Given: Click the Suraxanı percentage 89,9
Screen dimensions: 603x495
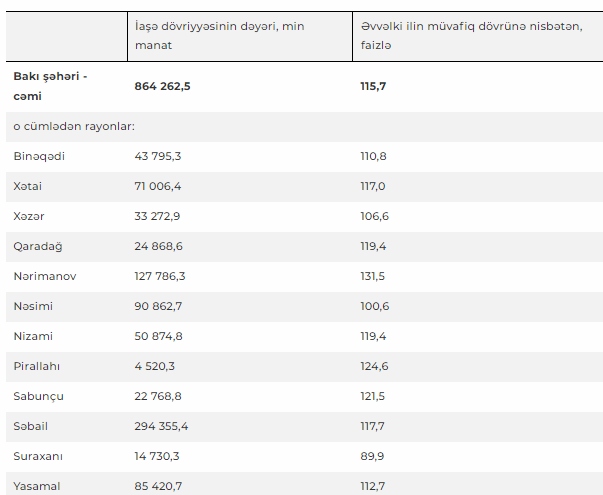Looking at the screenshot, I should [x=372, y=456].
